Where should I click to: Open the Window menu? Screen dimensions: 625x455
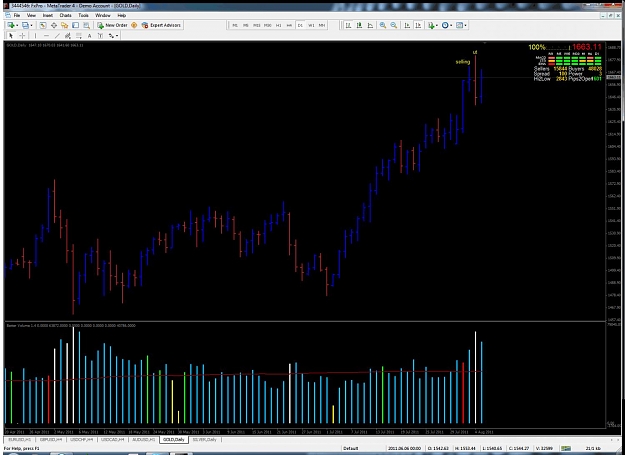102,15
